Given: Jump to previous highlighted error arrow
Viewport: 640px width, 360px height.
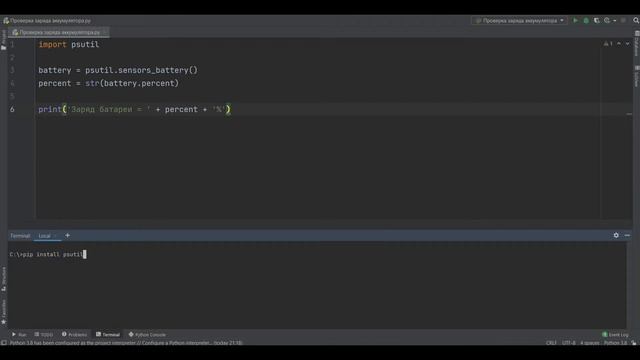Looking at the screenshot, I should [x=619, y=44].
